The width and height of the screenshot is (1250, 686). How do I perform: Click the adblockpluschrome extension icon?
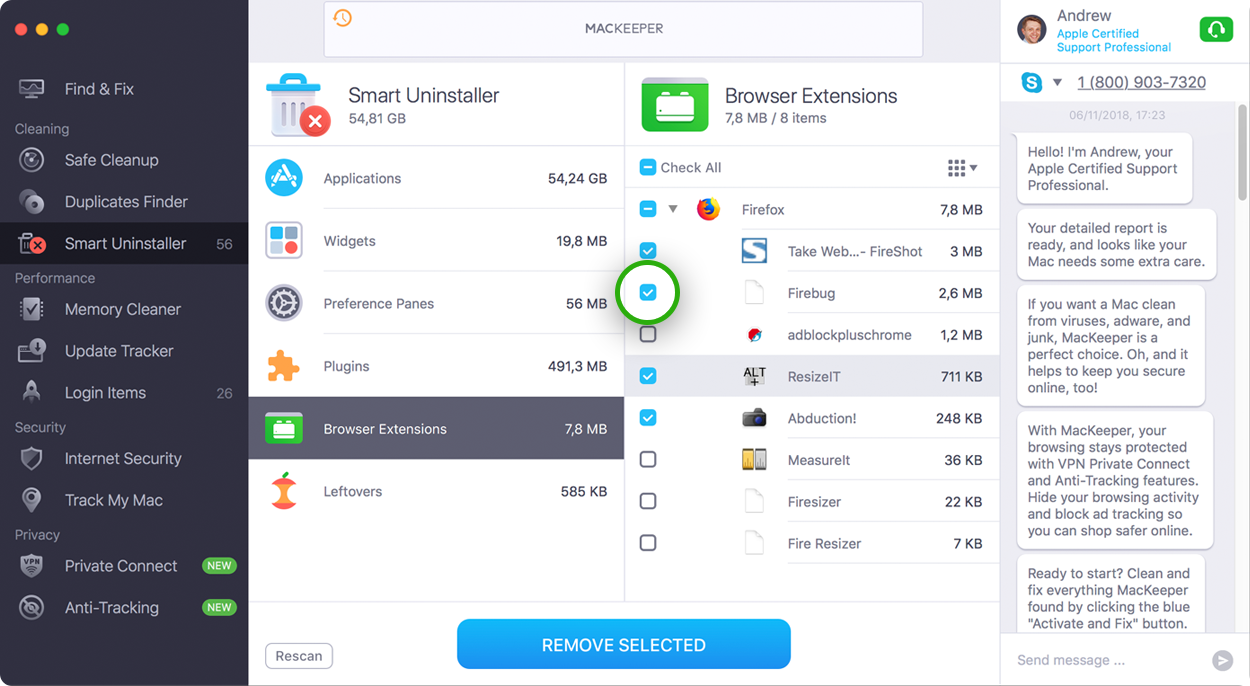coord(755,335)
